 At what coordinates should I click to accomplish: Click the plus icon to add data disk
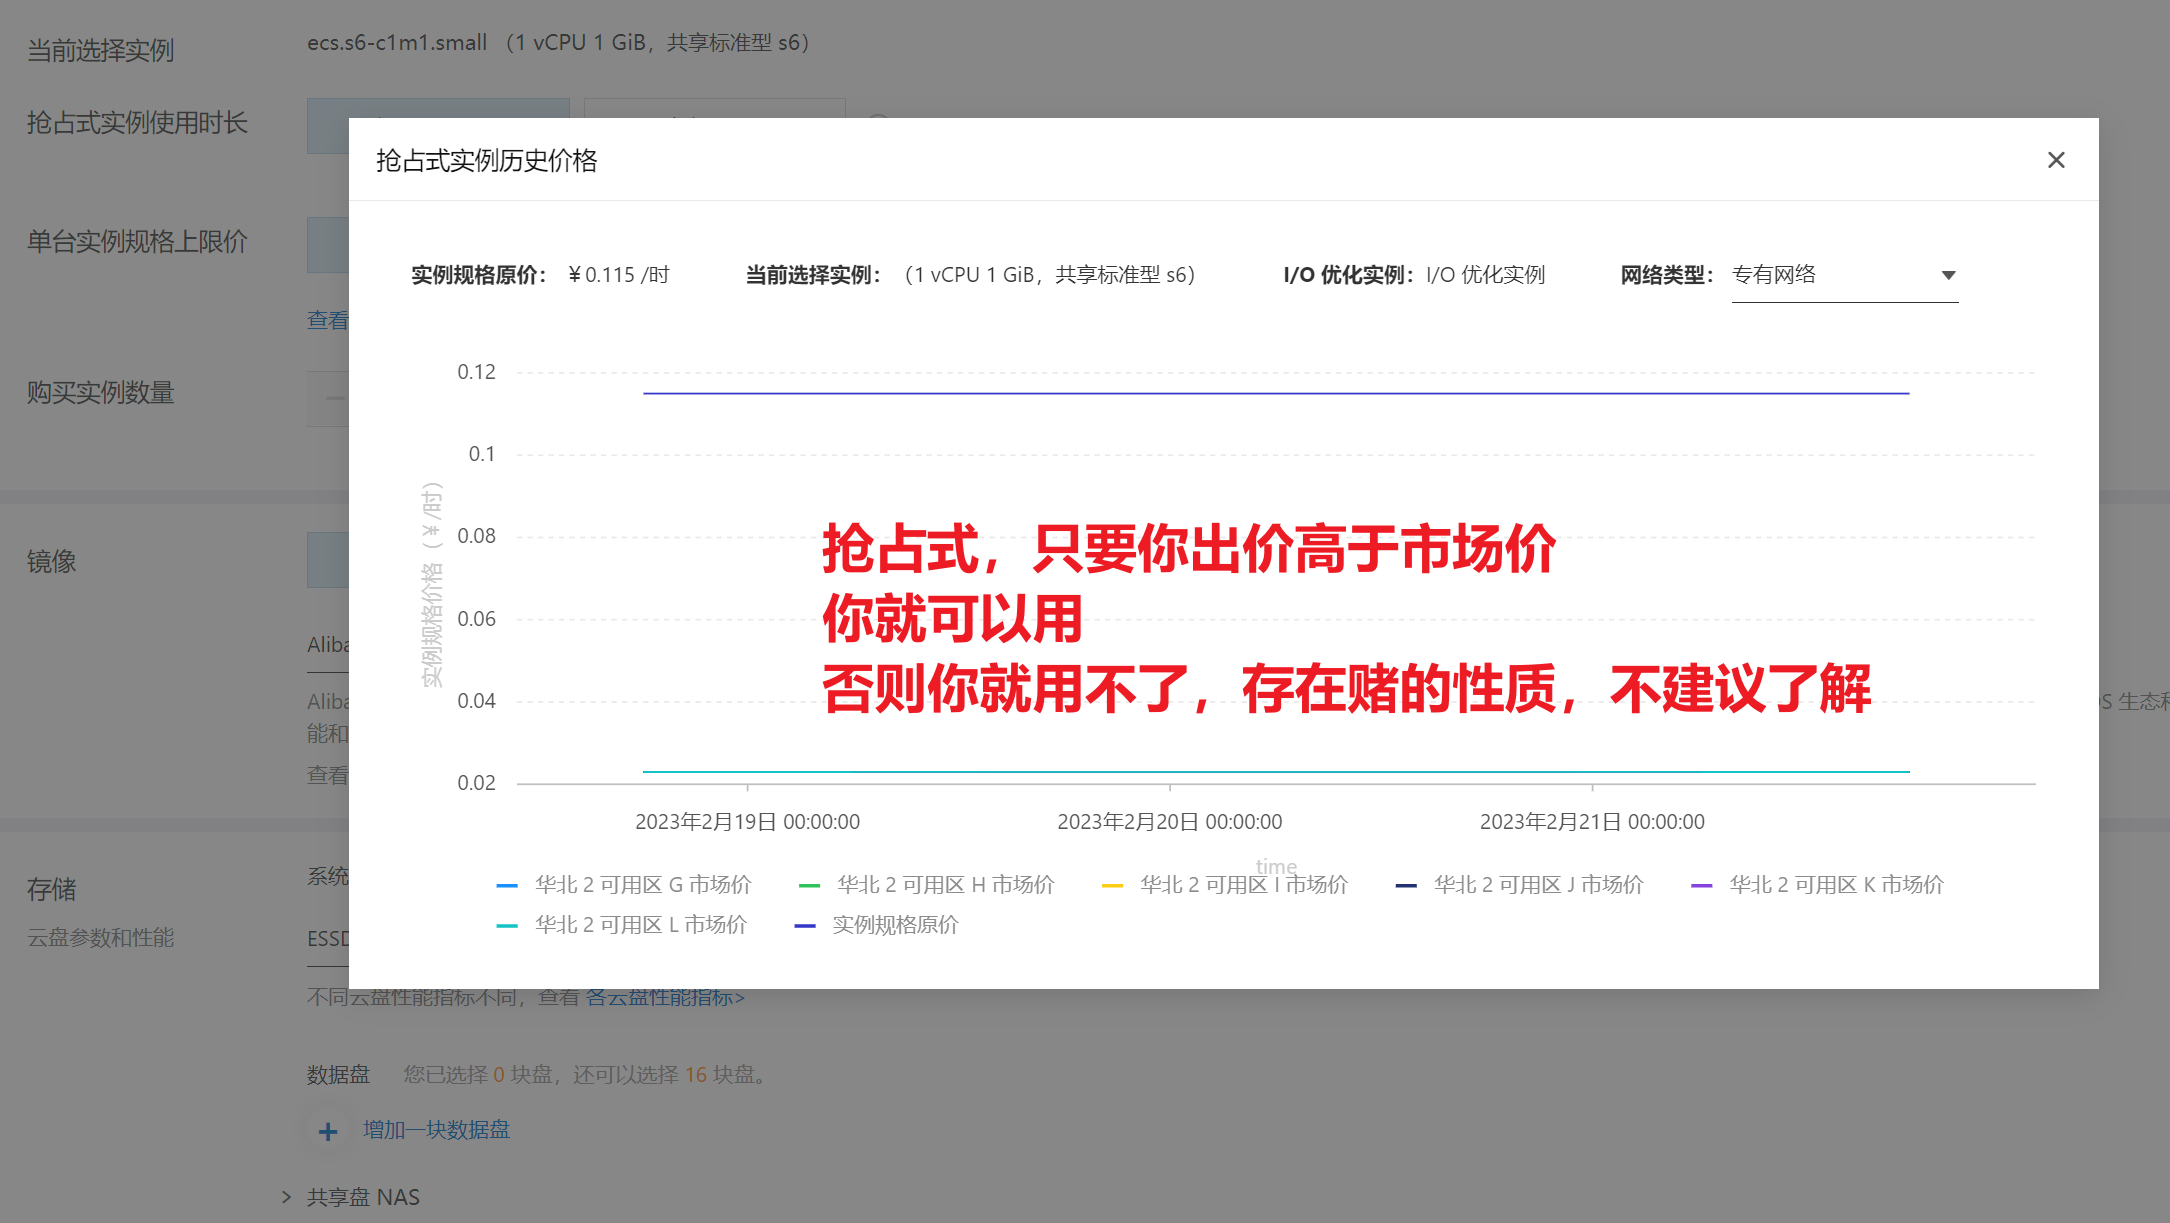(328, 1131)
